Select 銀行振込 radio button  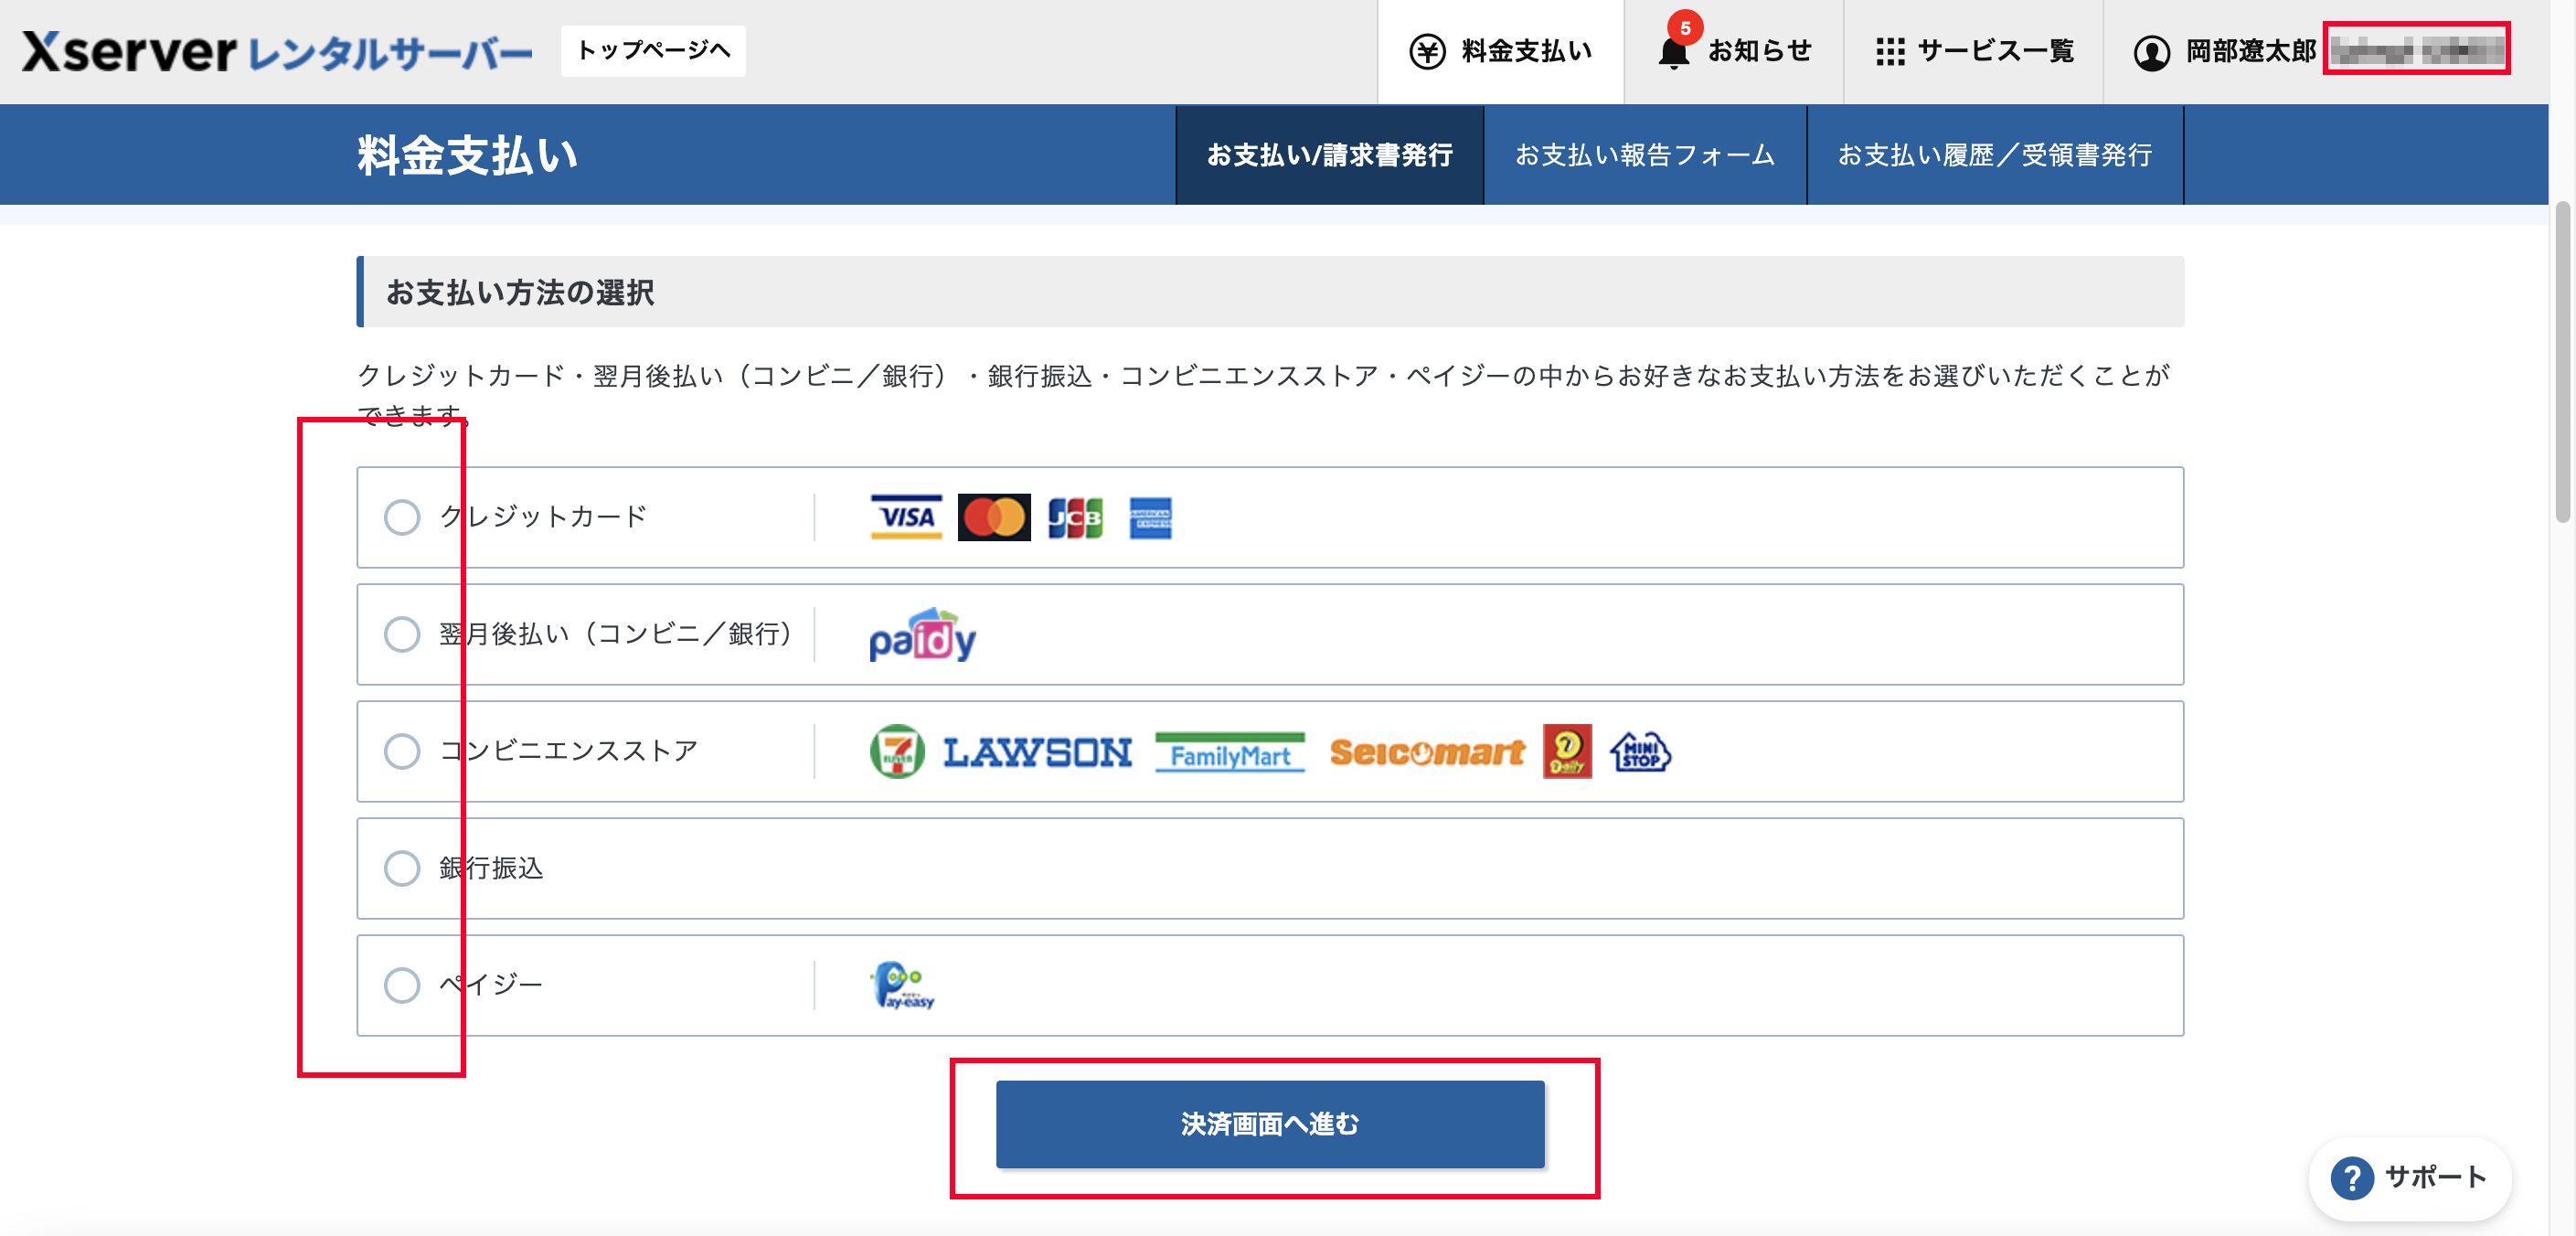click(x=402, y=868)
